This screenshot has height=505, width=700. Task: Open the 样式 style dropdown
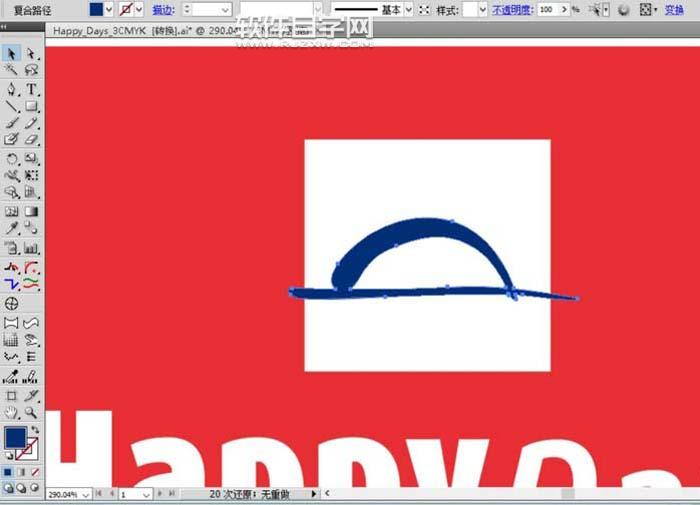[x=482, y=9]
